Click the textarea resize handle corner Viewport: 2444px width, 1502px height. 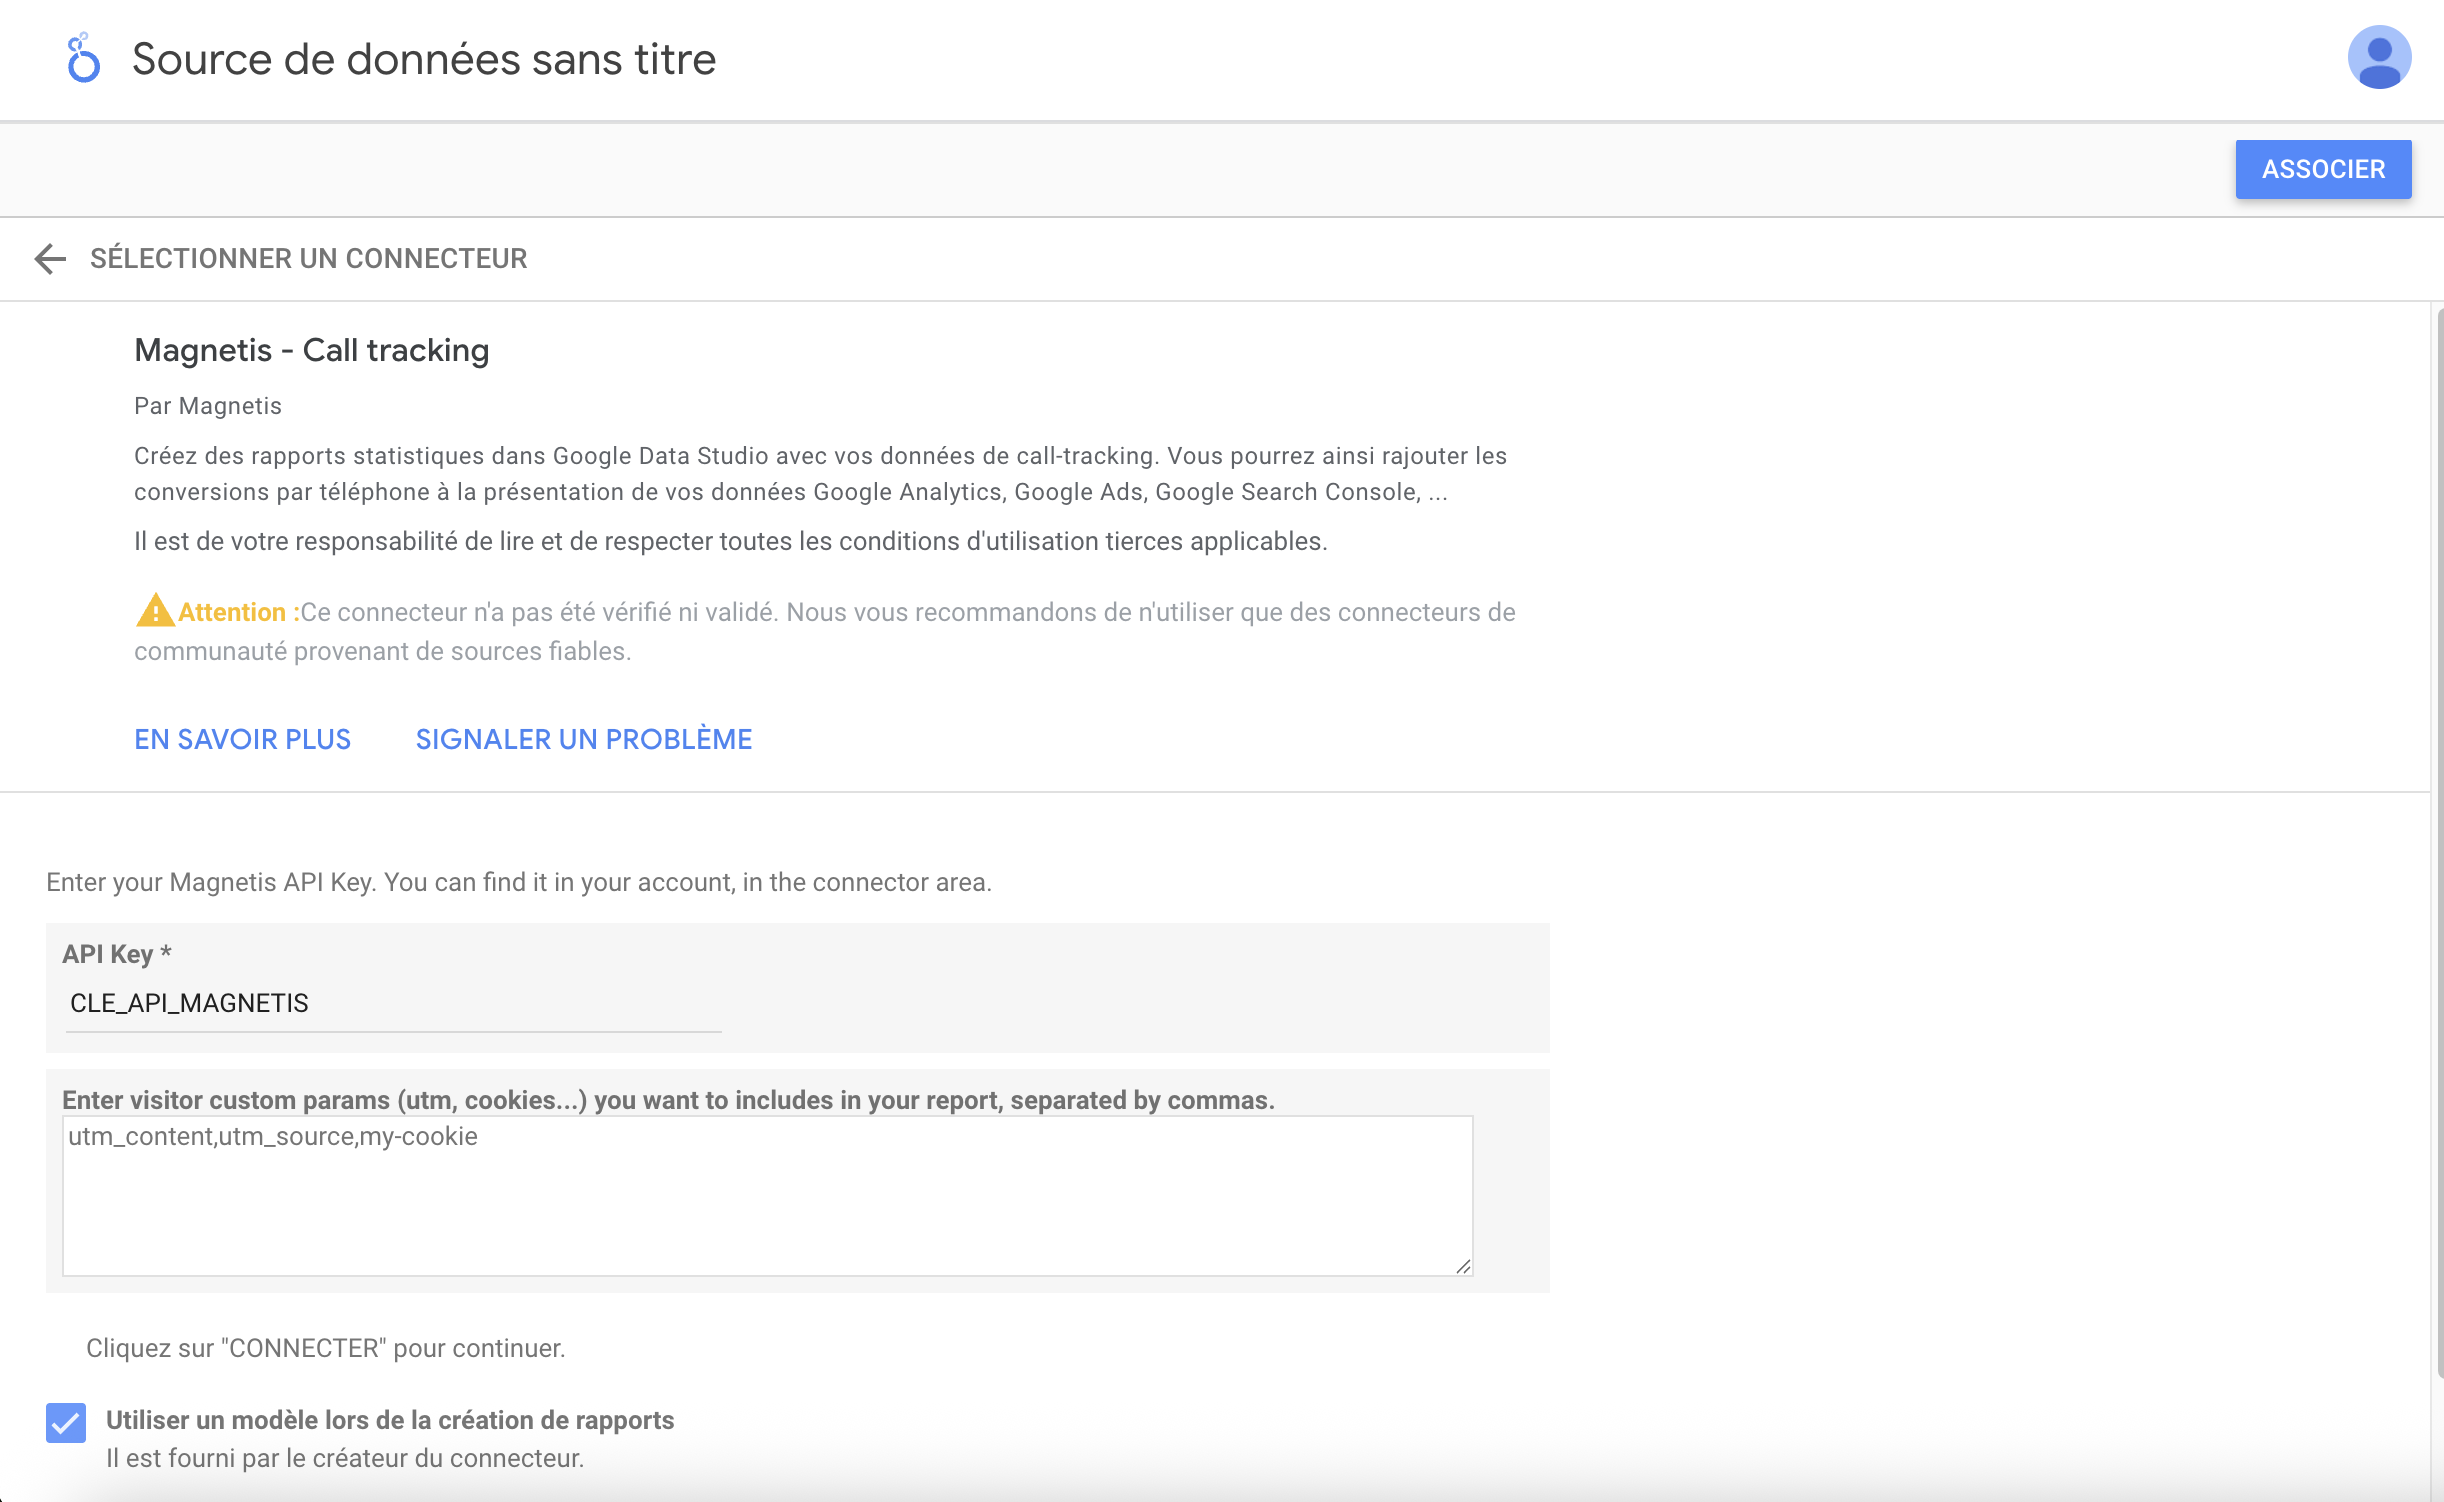[x=1463, y=1266]
